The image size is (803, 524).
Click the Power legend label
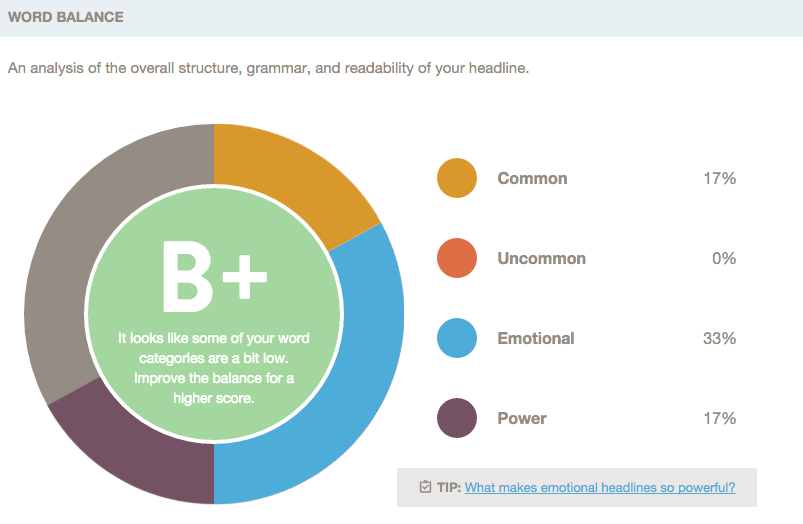[522, 418]
